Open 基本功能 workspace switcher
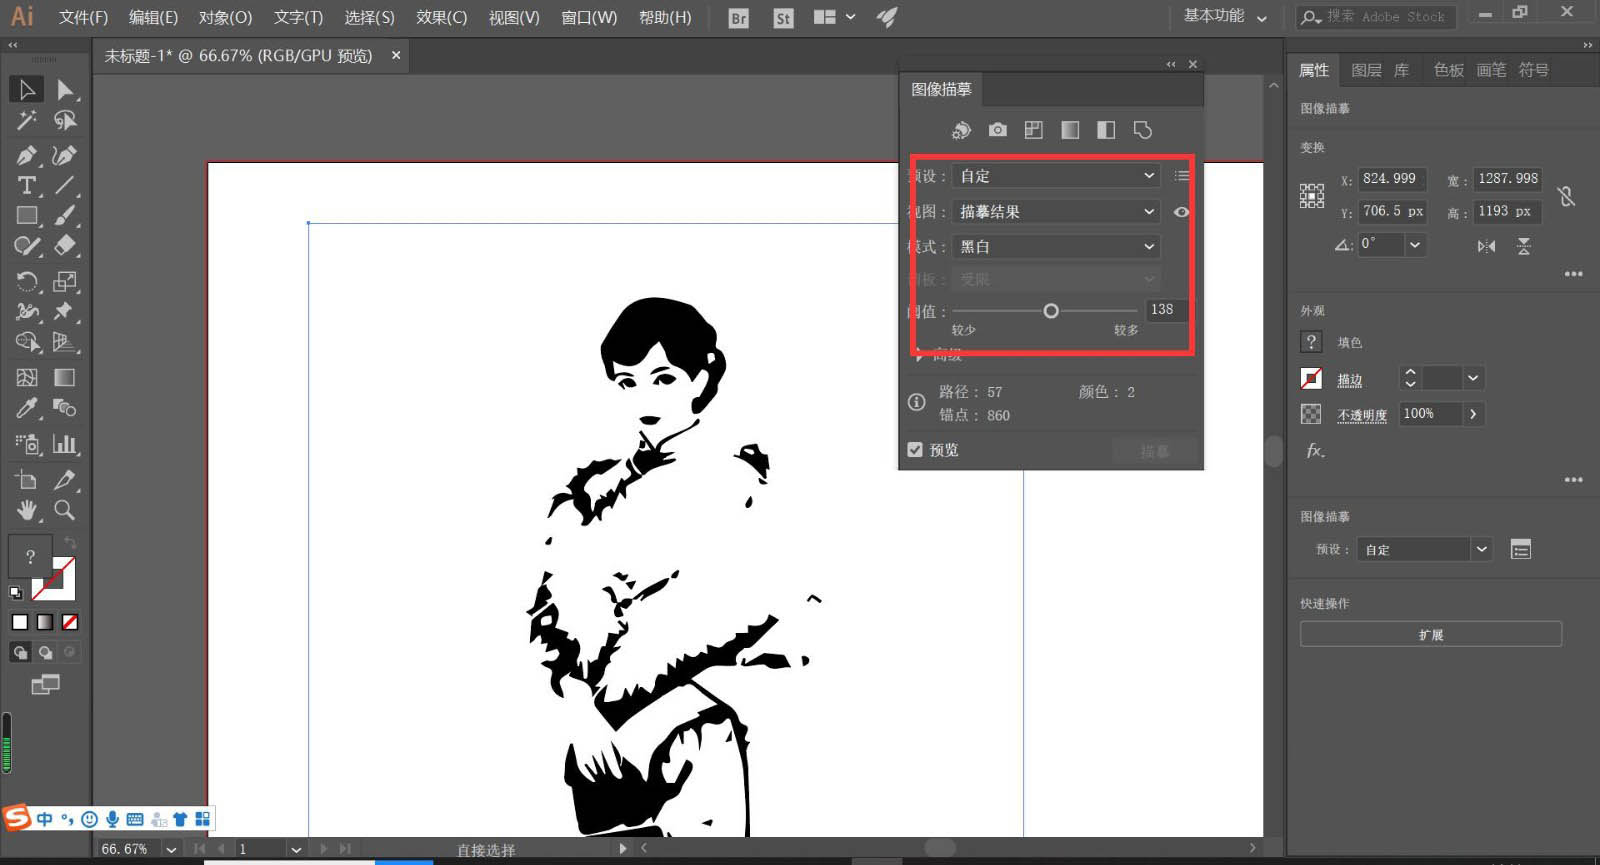The image size is (1600, 865). 1225,16
